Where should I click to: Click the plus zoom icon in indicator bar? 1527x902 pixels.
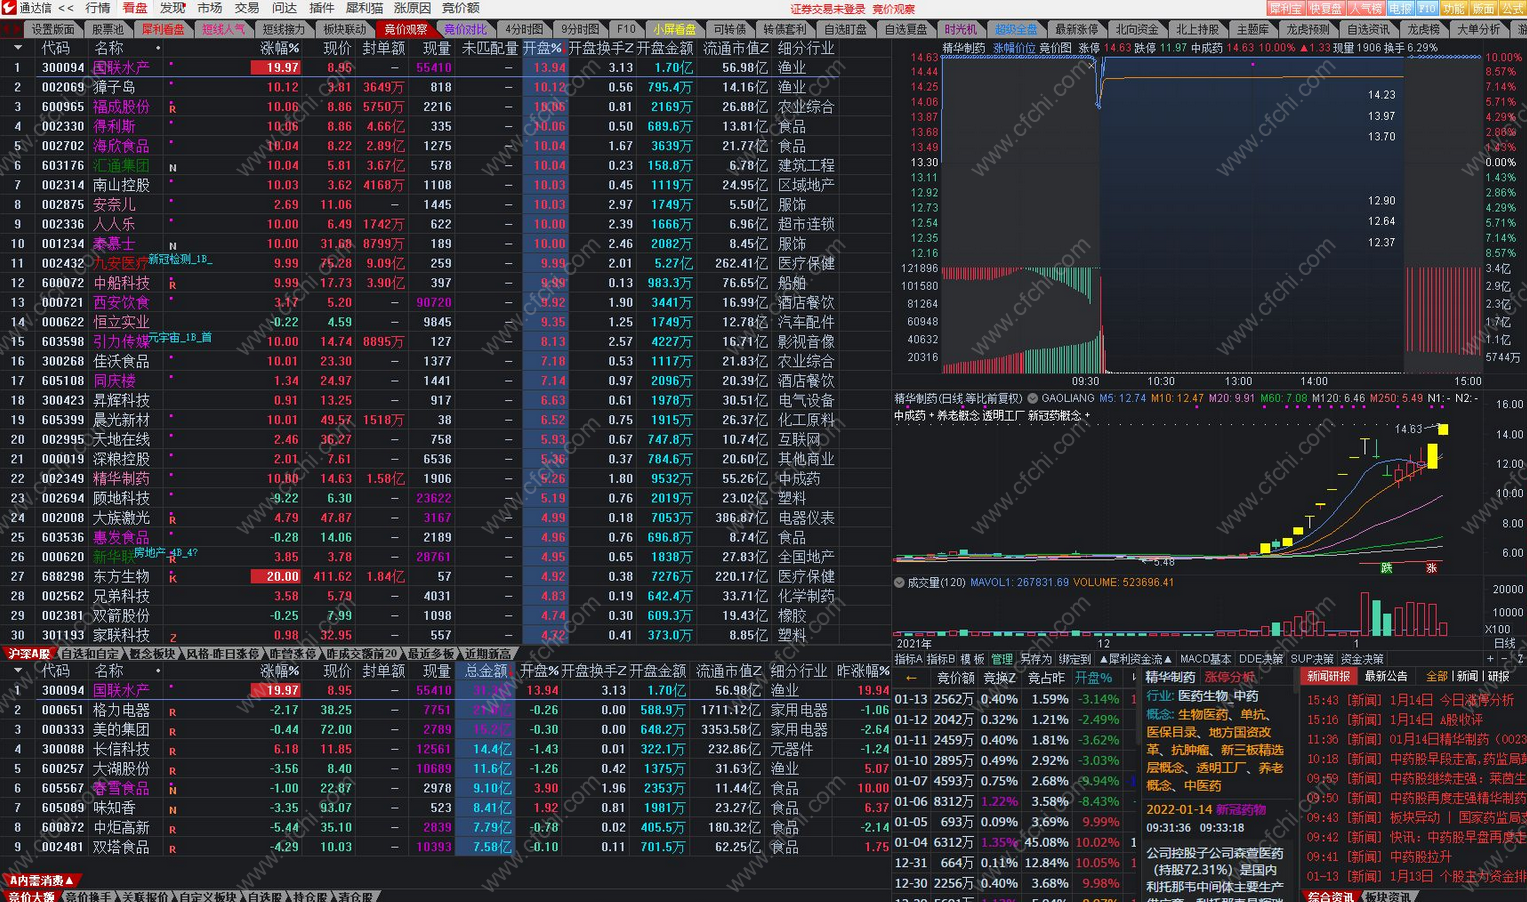coord(1490,659)
